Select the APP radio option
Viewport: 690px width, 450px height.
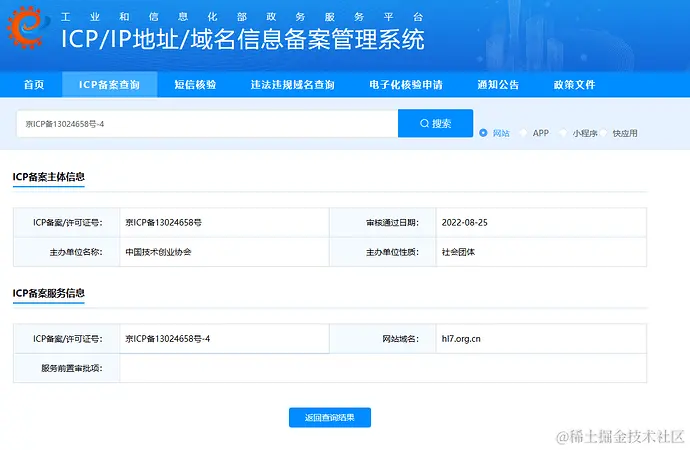coord(523,133)
